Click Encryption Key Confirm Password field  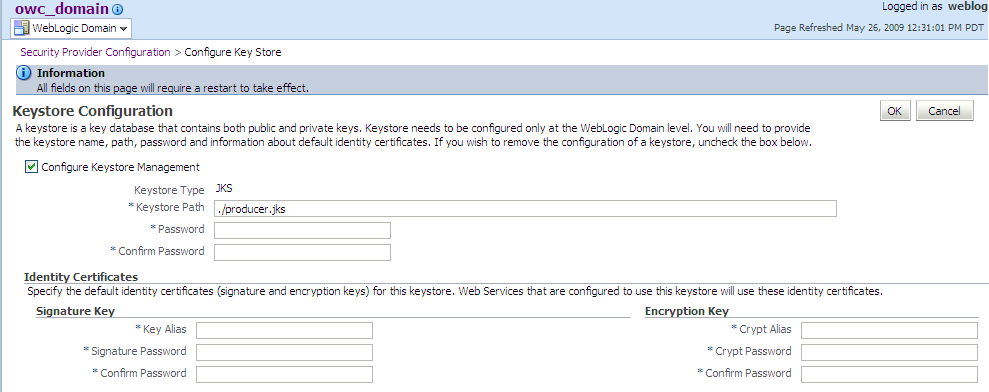coord(889,374)
